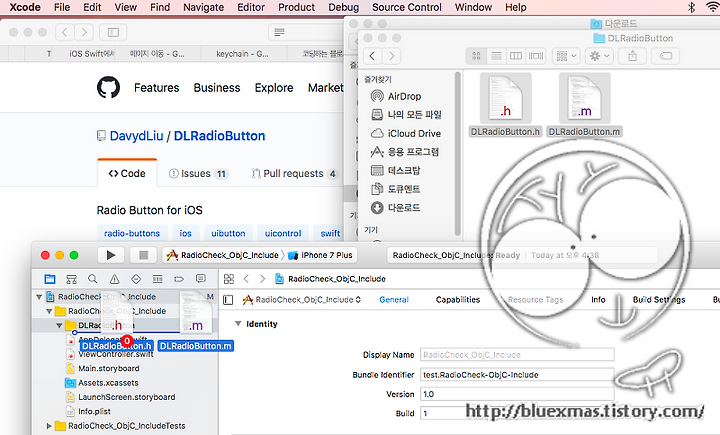Open 데스크탑 in the Finder sidebar
The width and height of the screenshot is (720, 435).
(395, 170)
